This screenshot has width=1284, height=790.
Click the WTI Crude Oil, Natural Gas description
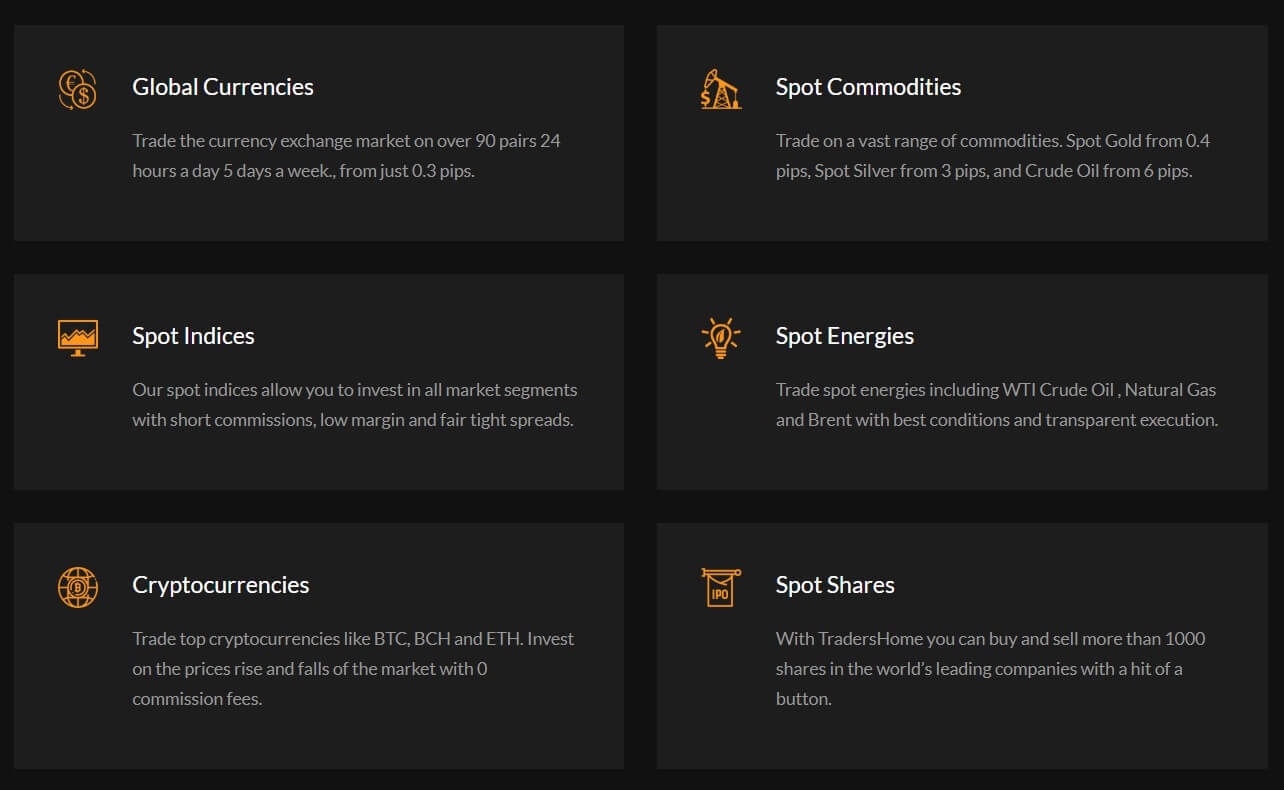(x=997, y=404)
